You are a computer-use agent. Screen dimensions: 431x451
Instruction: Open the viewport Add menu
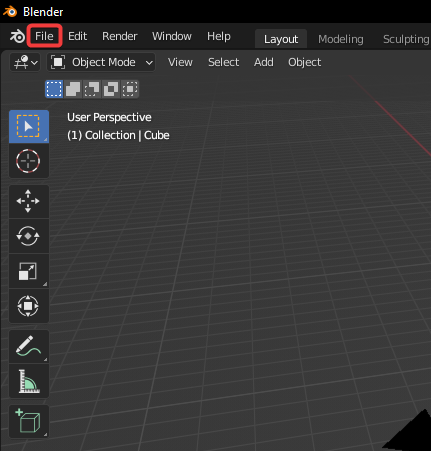click(264, 62)
